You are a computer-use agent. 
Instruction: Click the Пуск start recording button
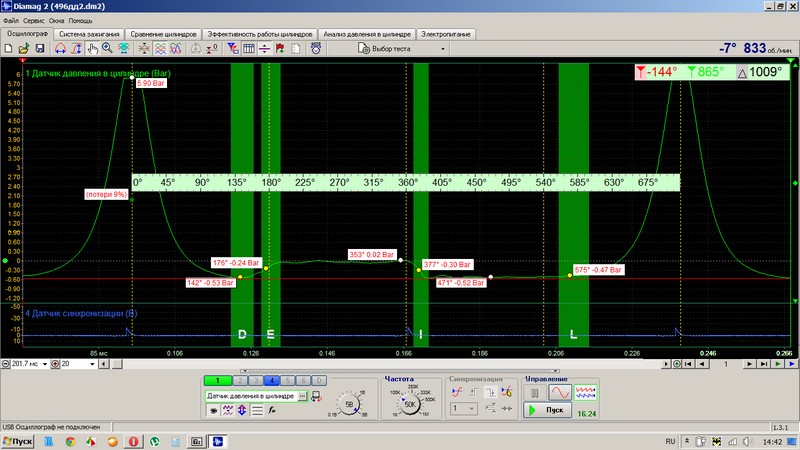[547, 410]
